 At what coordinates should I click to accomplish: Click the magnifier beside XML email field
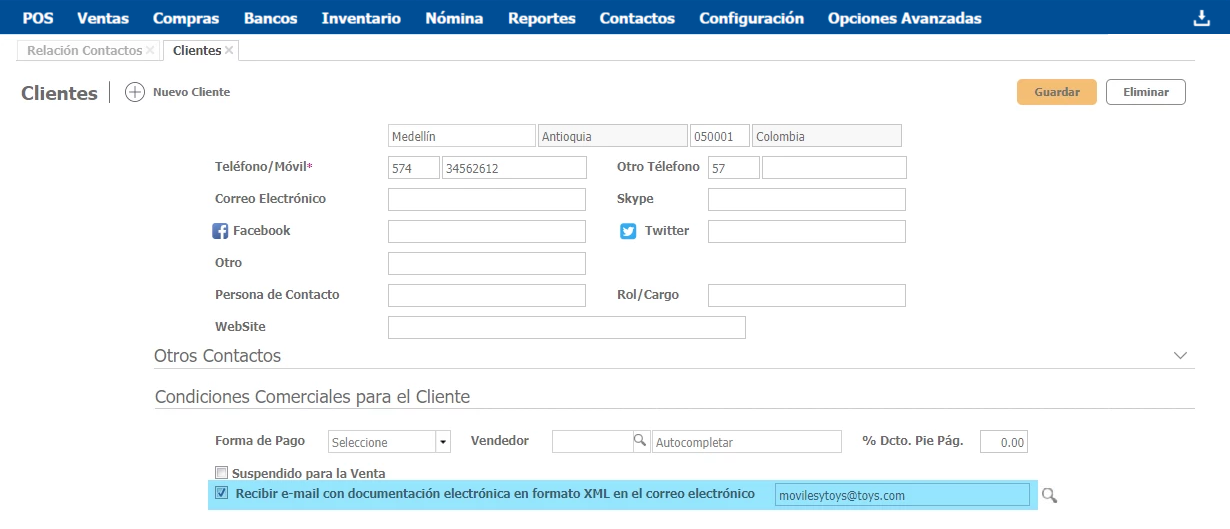coord(1049,495)
